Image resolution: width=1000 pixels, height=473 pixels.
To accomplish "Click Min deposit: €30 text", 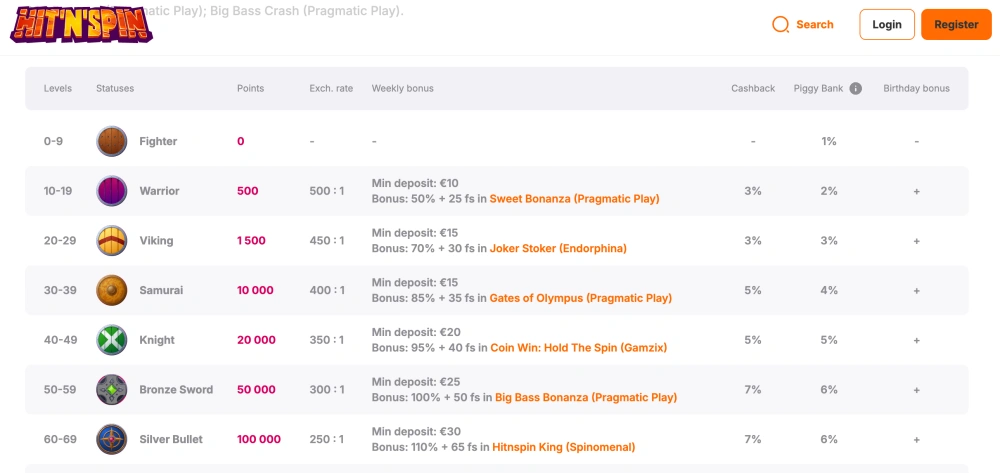I will coord(416,432).
